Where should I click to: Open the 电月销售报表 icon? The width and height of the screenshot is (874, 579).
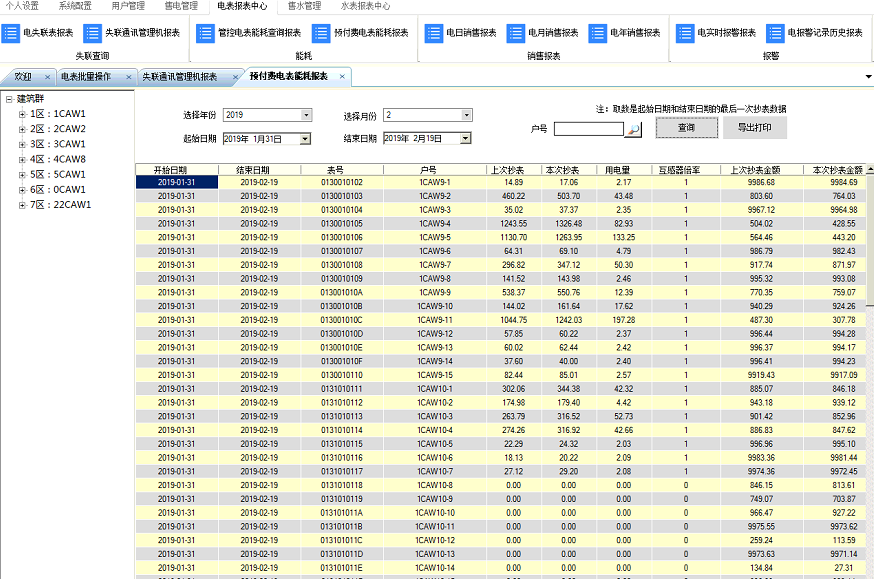[x=516, y=33]
